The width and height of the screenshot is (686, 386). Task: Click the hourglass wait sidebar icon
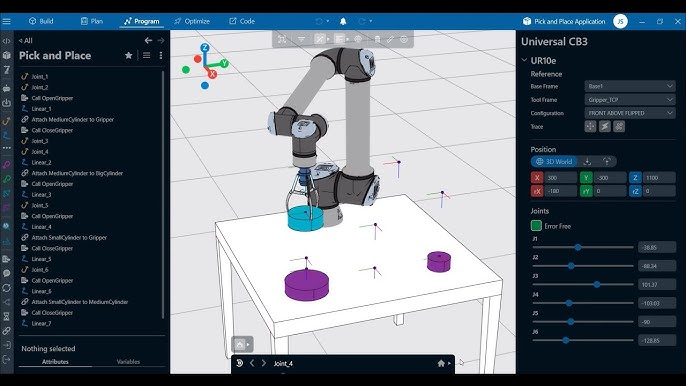pyautogui.click(x=6, y=316)
